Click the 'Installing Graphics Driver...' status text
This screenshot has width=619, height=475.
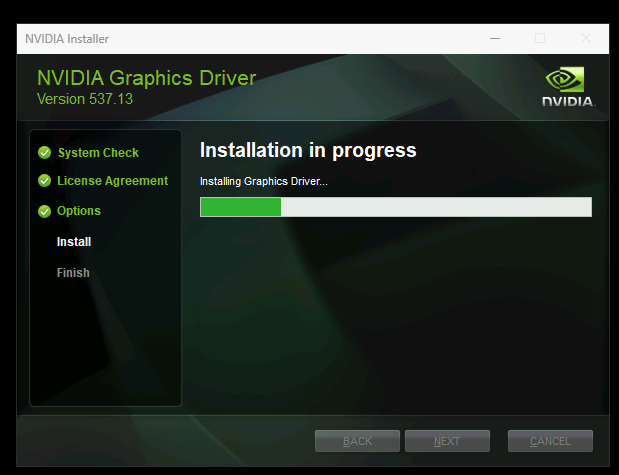pos(264,181)
